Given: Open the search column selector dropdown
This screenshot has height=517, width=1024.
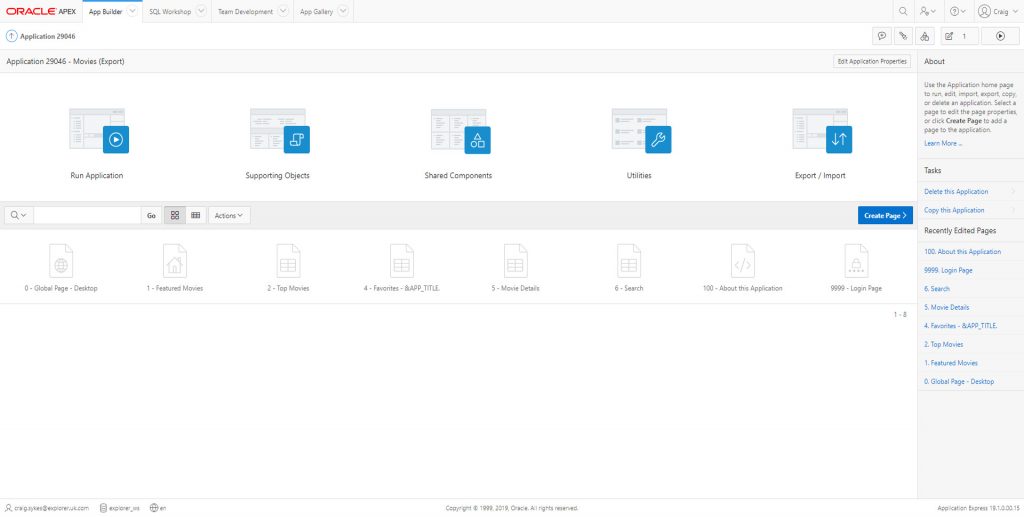Looking at the screenshot, I should pyautogui.click(x=19, y=215).
